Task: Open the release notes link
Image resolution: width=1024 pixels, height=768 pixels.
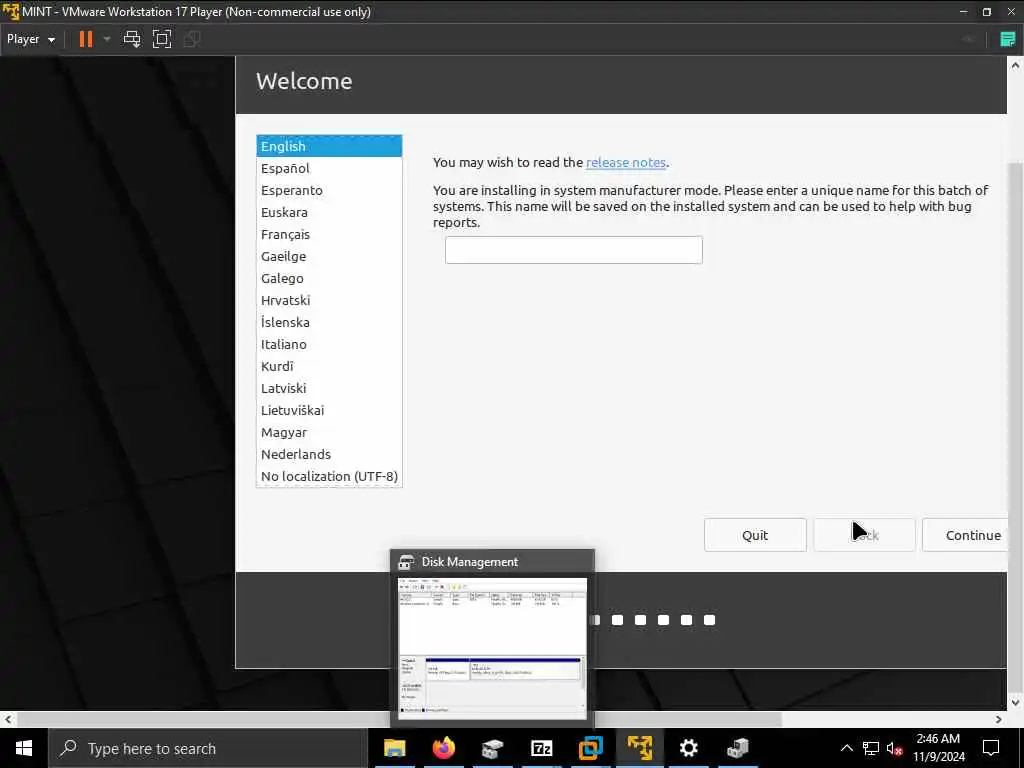Action: coord(626,163)
